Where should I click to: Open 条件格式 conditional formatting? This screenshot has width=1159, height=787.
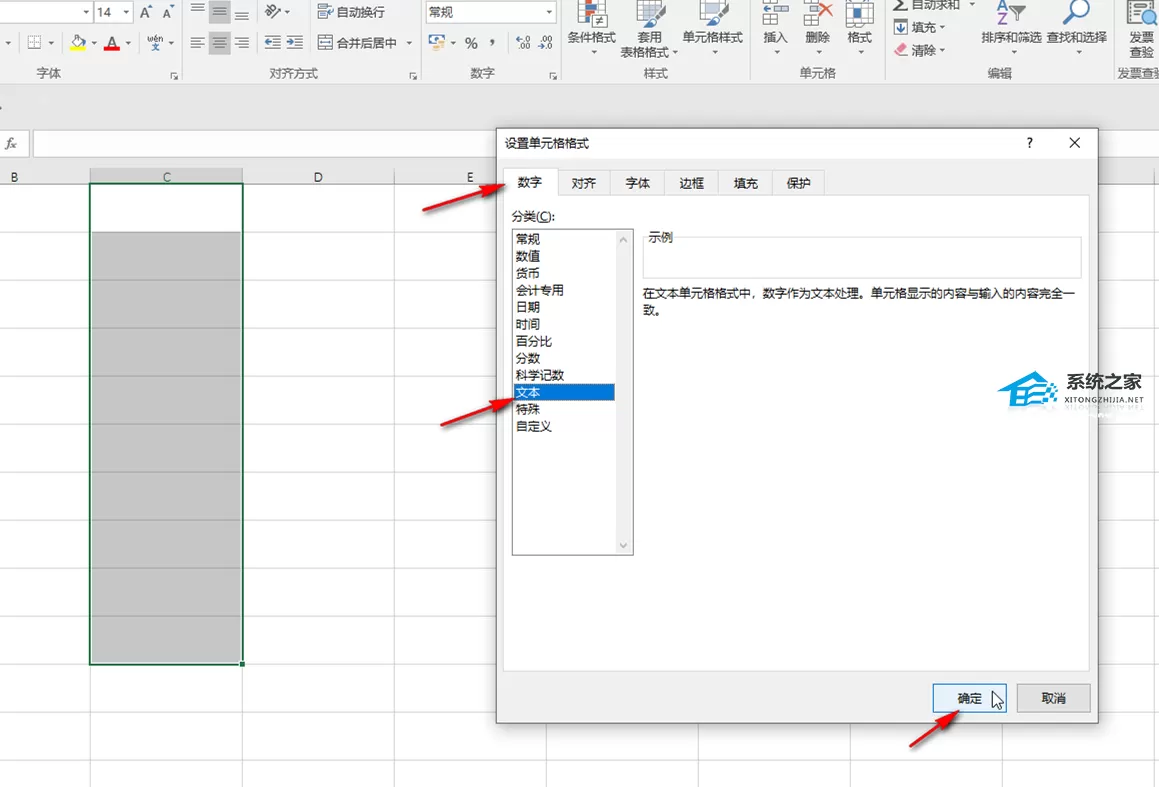coord(591,28)
